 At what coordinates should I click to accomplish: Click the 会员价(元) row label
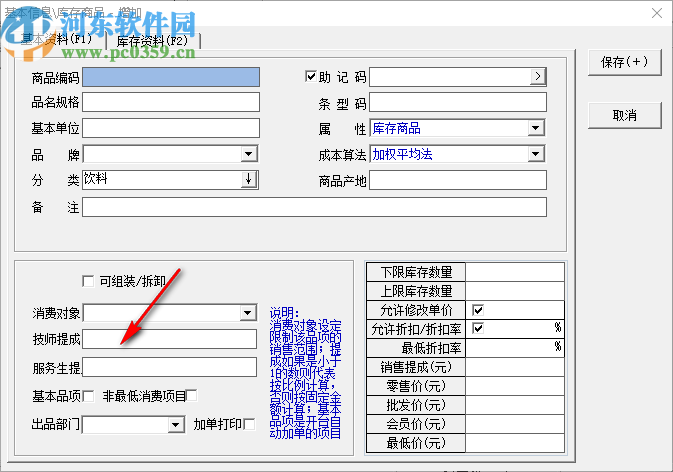click(416, 424)
